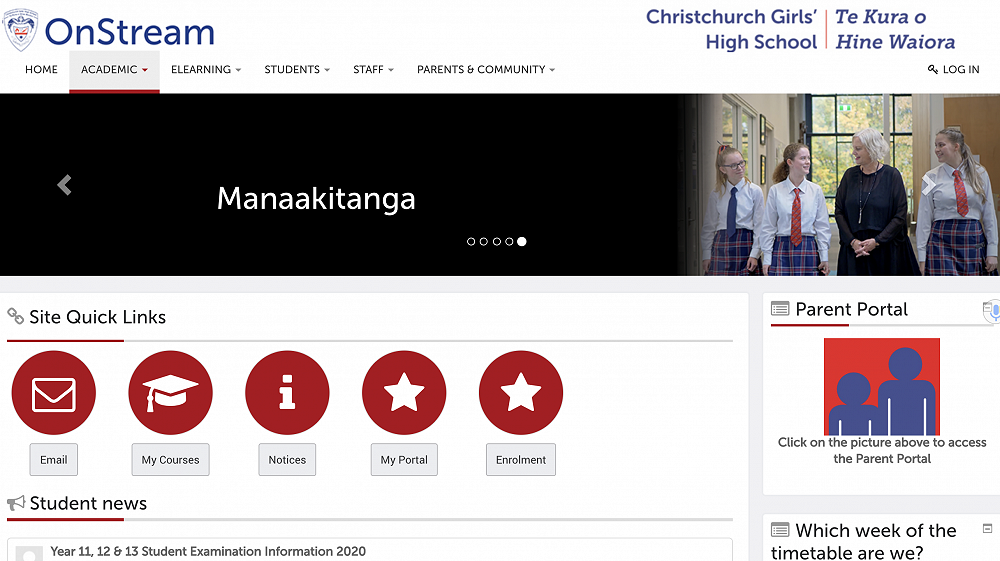Expand the Academic dropdown menu
Viewport: 1000px width, 561px height.
tap(114, 70)
